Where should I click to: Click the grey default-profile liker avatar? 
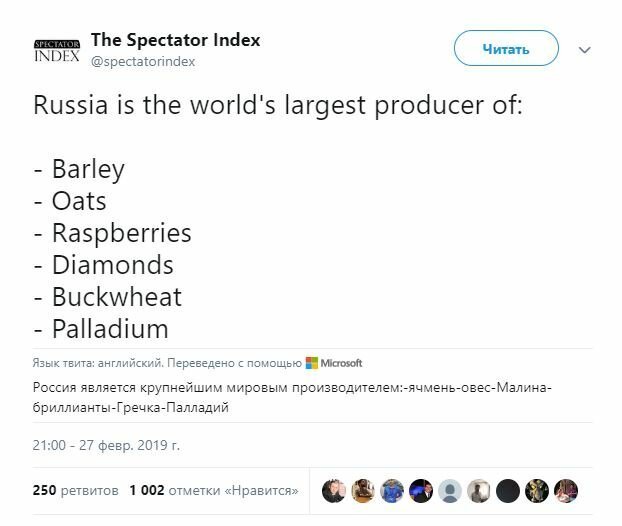pos(451,490)
